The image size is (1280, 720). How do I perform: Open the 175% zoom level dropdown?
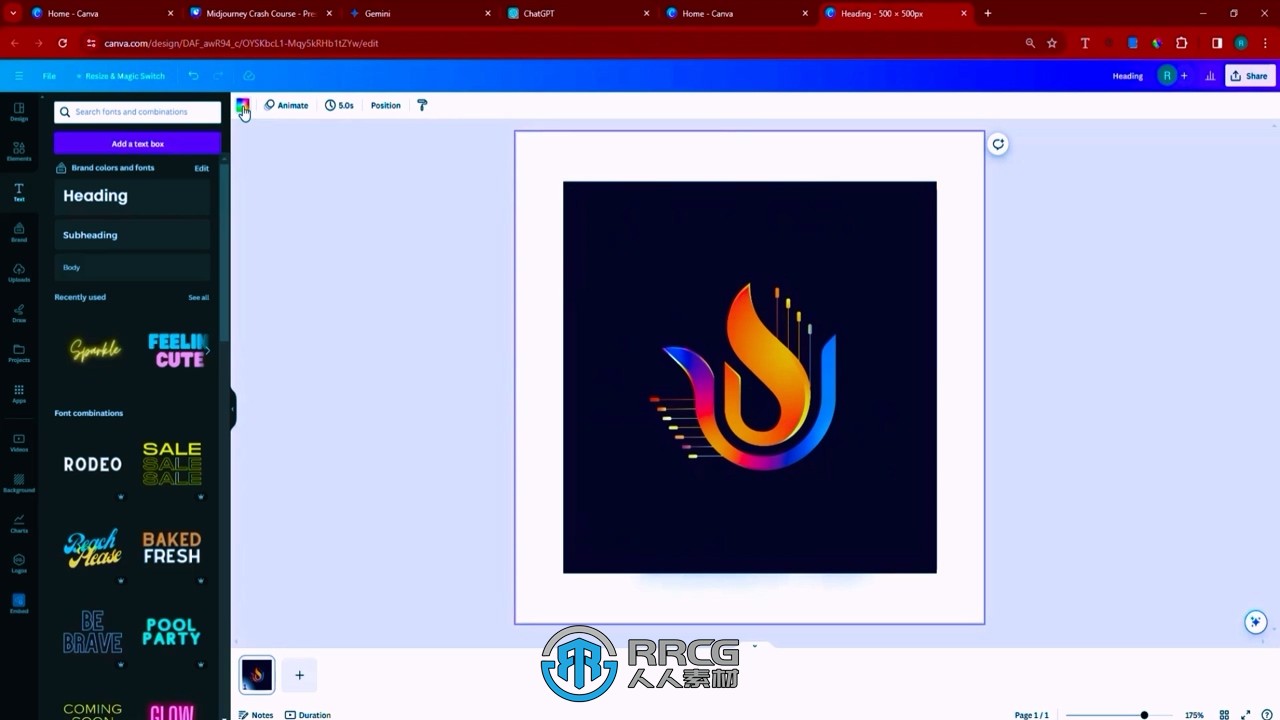(1194, 715)
